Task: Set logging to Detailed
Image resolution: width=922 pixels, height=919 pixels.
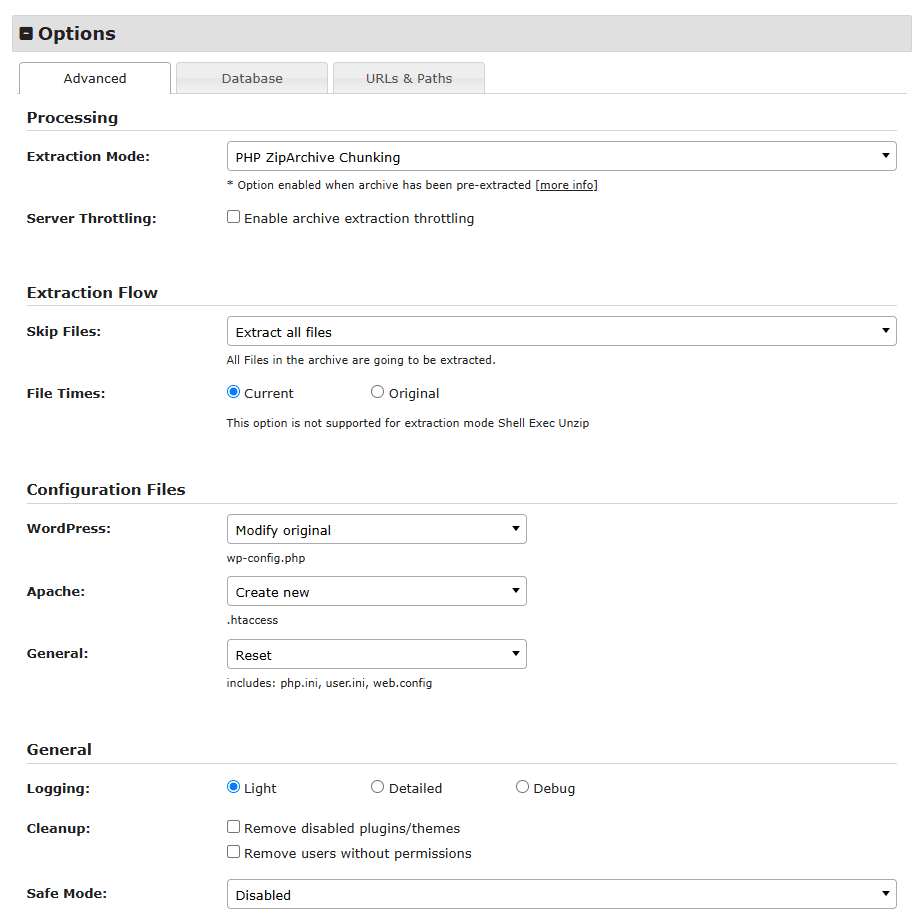Action: coord(377,787)
